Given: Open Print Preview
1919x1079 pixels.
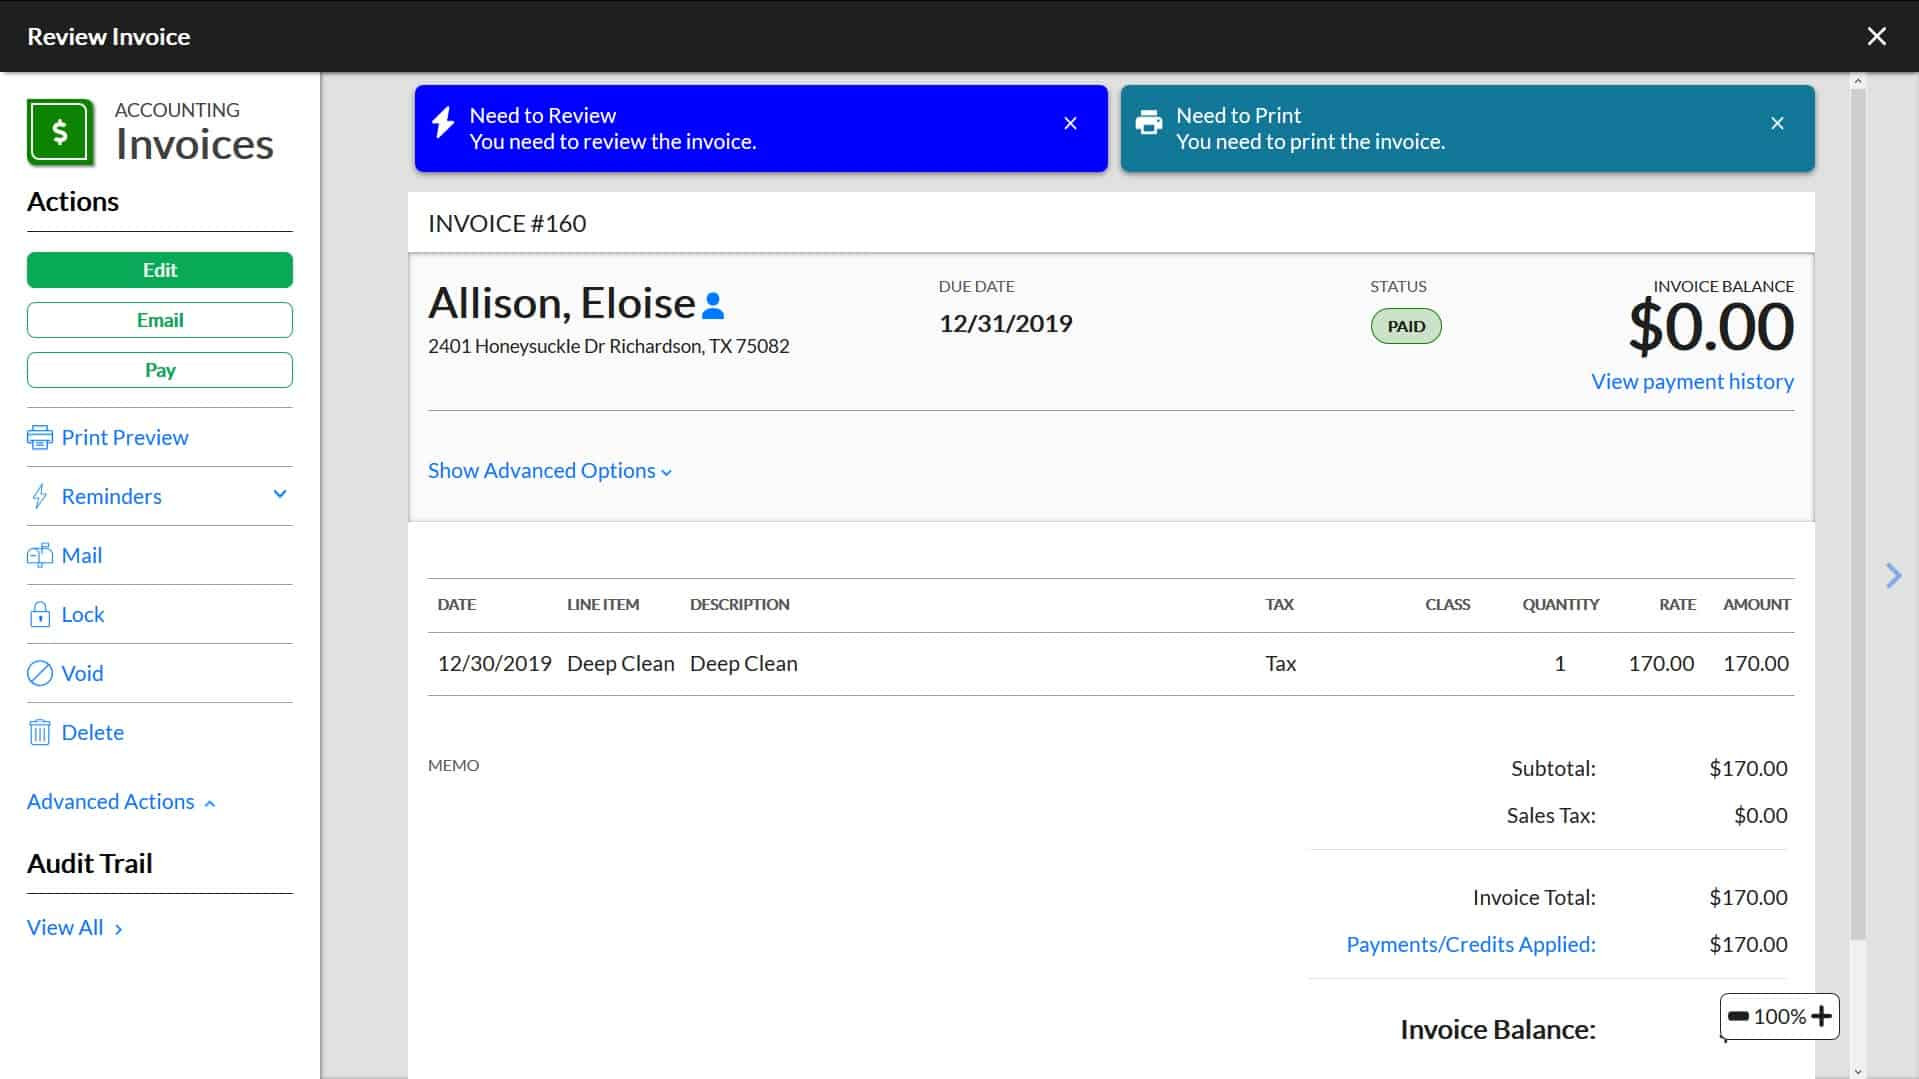Looking at the screenshot, I should pos(125,437).
